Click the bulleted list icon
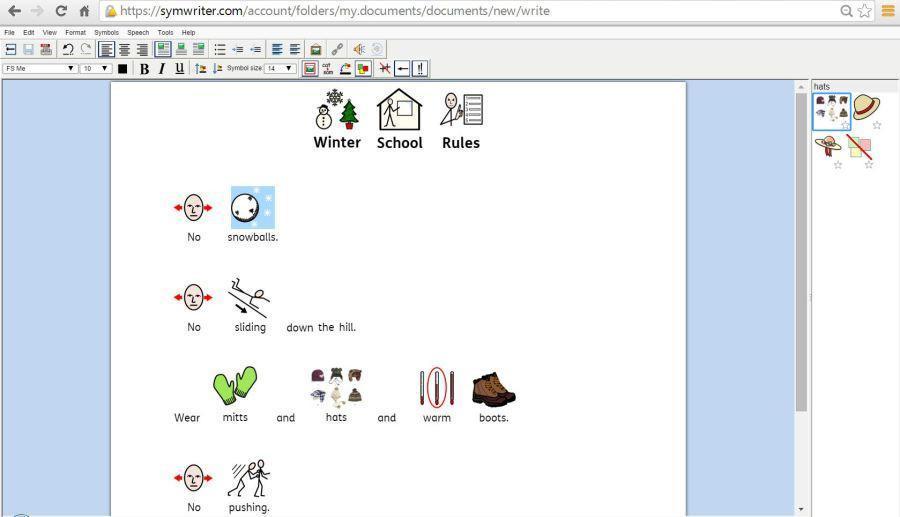 click(x=220, y=49)
